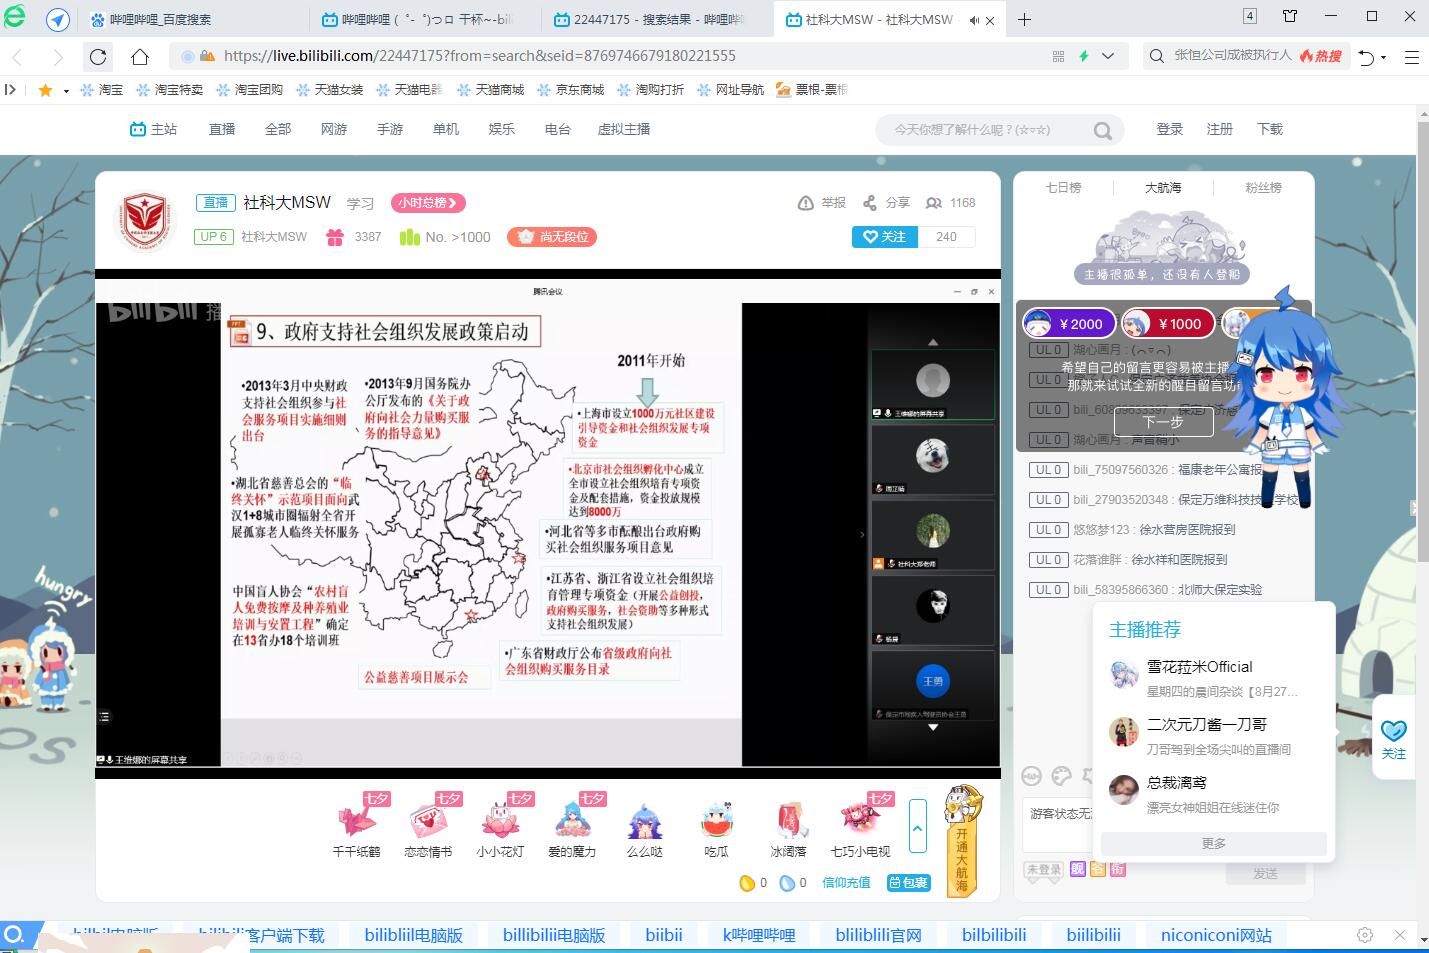Toggle 关注 follow for 社科大MSW
The image size is (1429, 953).
pyautogui.click(x=884, y=237)
